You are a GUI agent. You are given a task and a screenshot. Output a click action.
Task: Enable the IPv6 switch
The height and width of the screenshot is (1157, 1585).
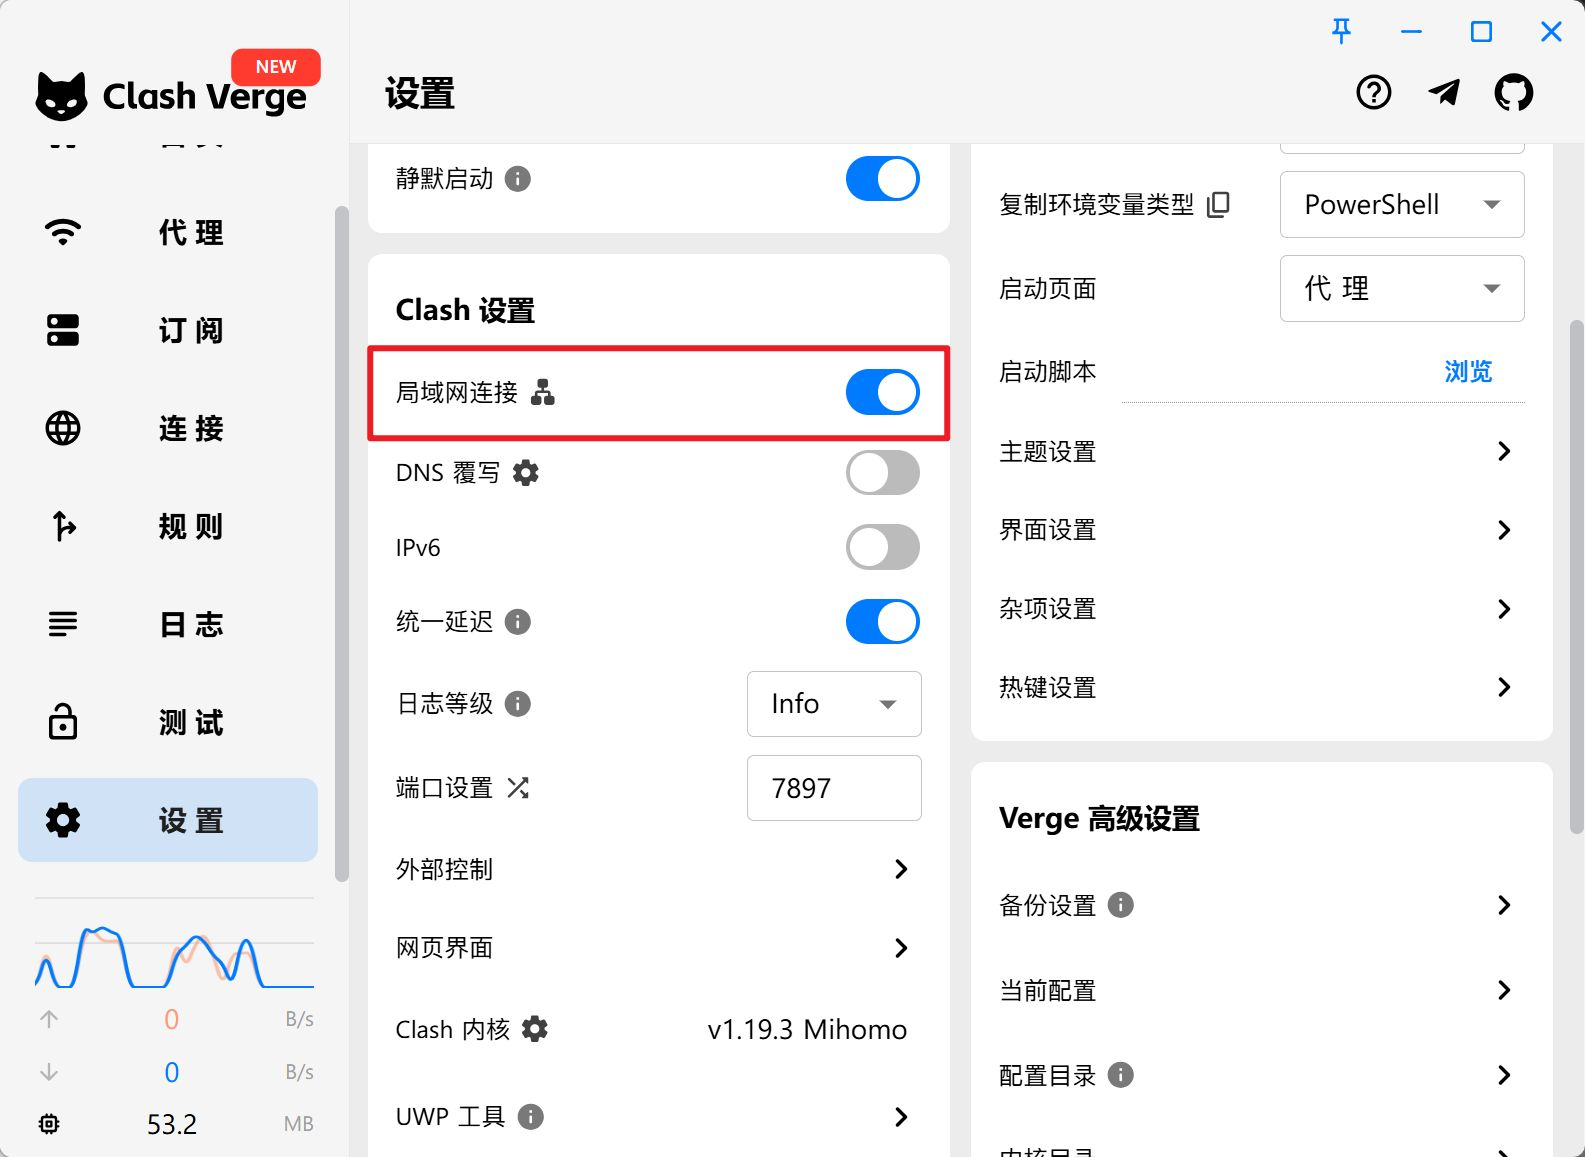tap(883, 547)
